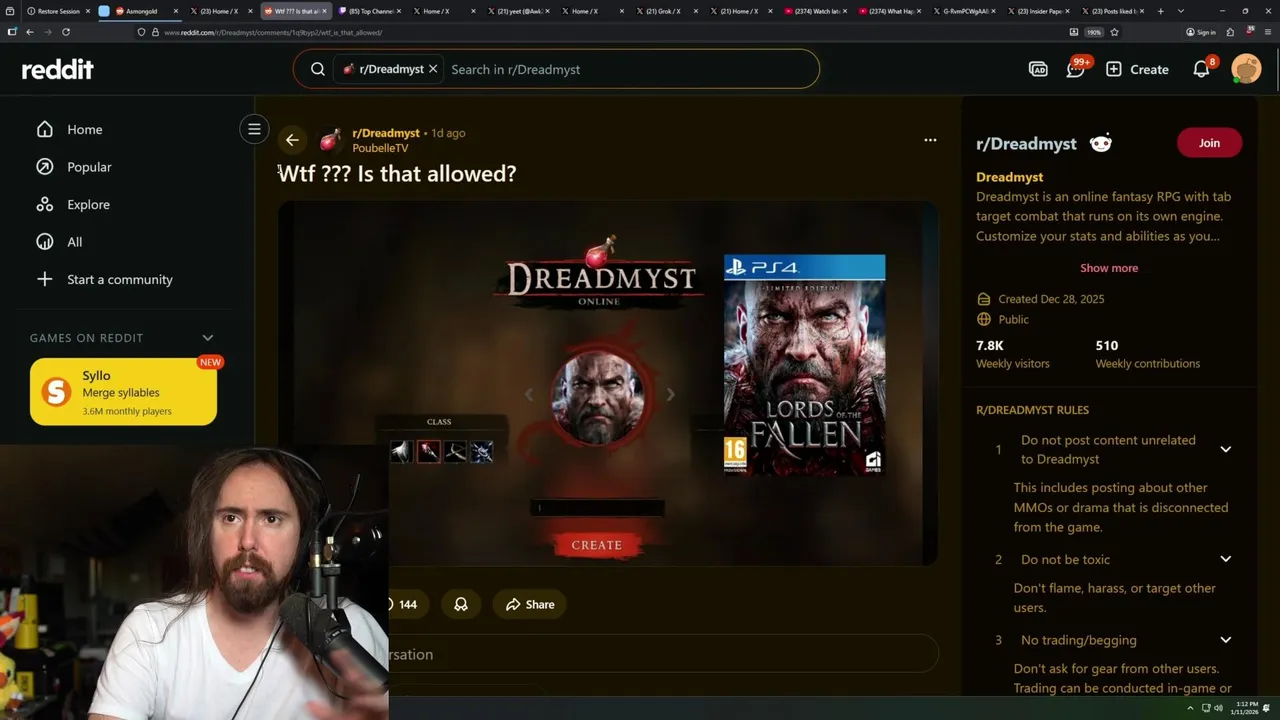1280x720 pixels.
Task: Remove the r/Dreadmyst search filter
Action: pyautogui.click(x=433, y=69)
